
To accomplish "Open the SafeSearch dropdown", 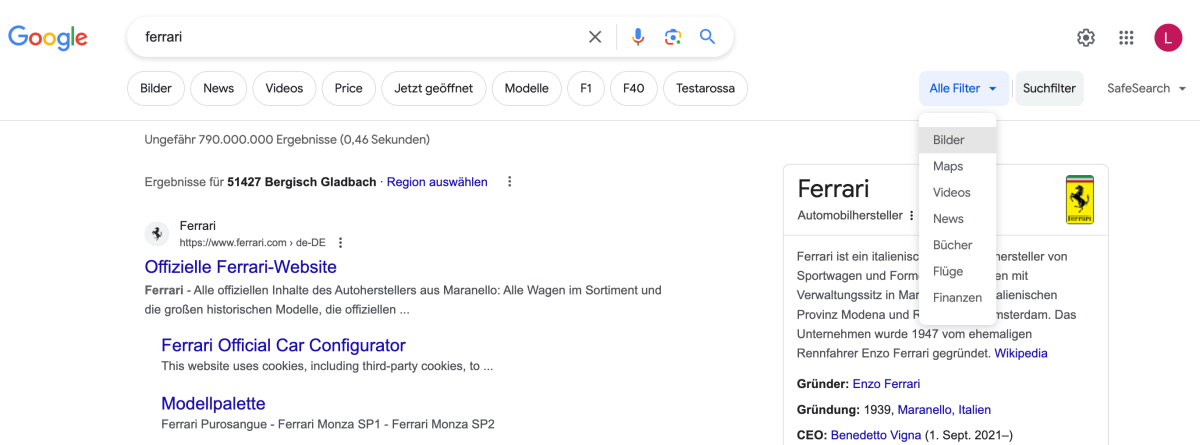I will pyautogui.click(x=1147, y=88).
